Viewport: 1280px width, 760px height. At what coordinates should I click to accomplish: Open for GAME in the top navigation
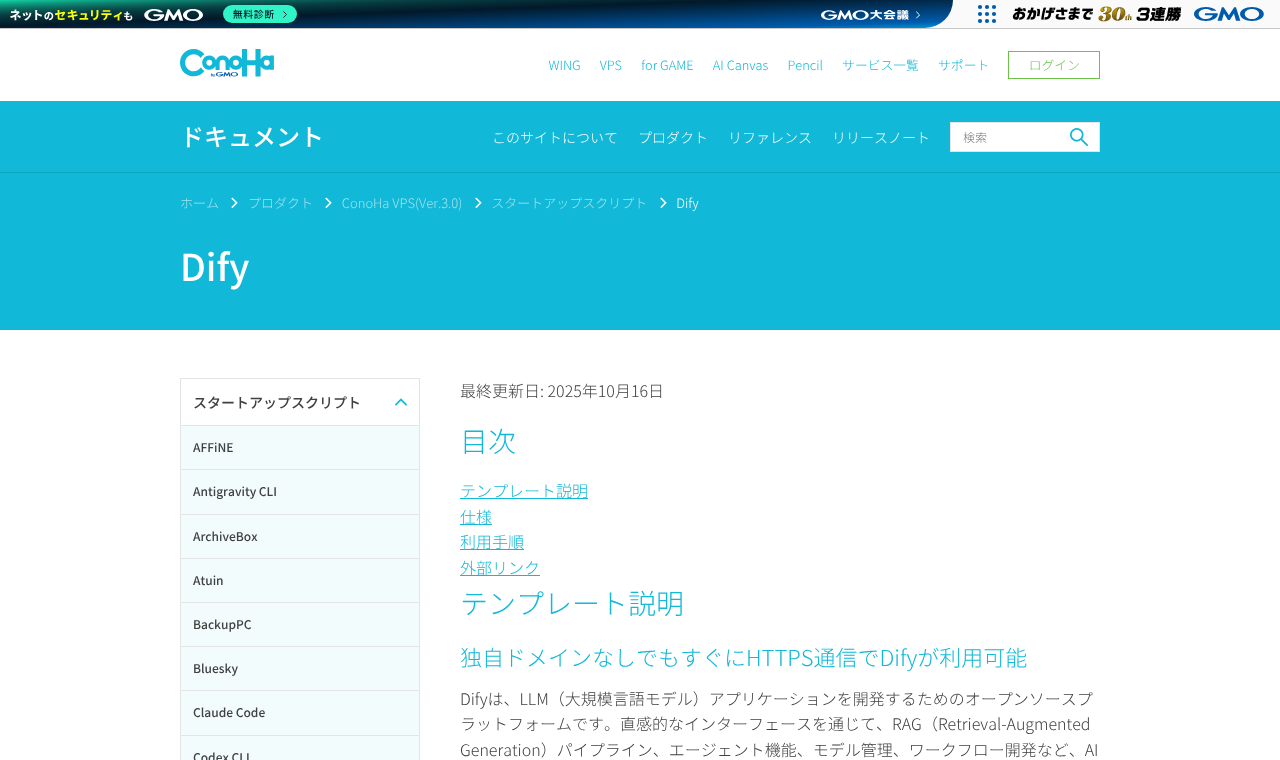[x=667, y=65]
